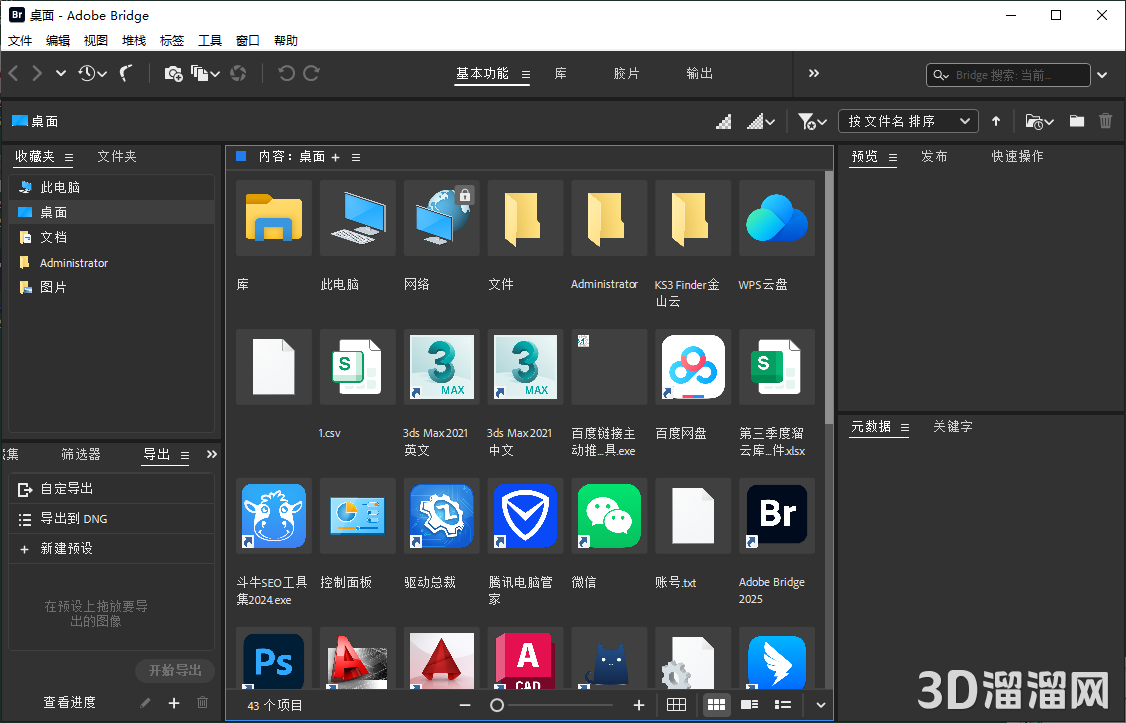Image resolution: width=1126 pixels, height=723 pixels.
Task: Create a new folder
Action: [1076, 121]
